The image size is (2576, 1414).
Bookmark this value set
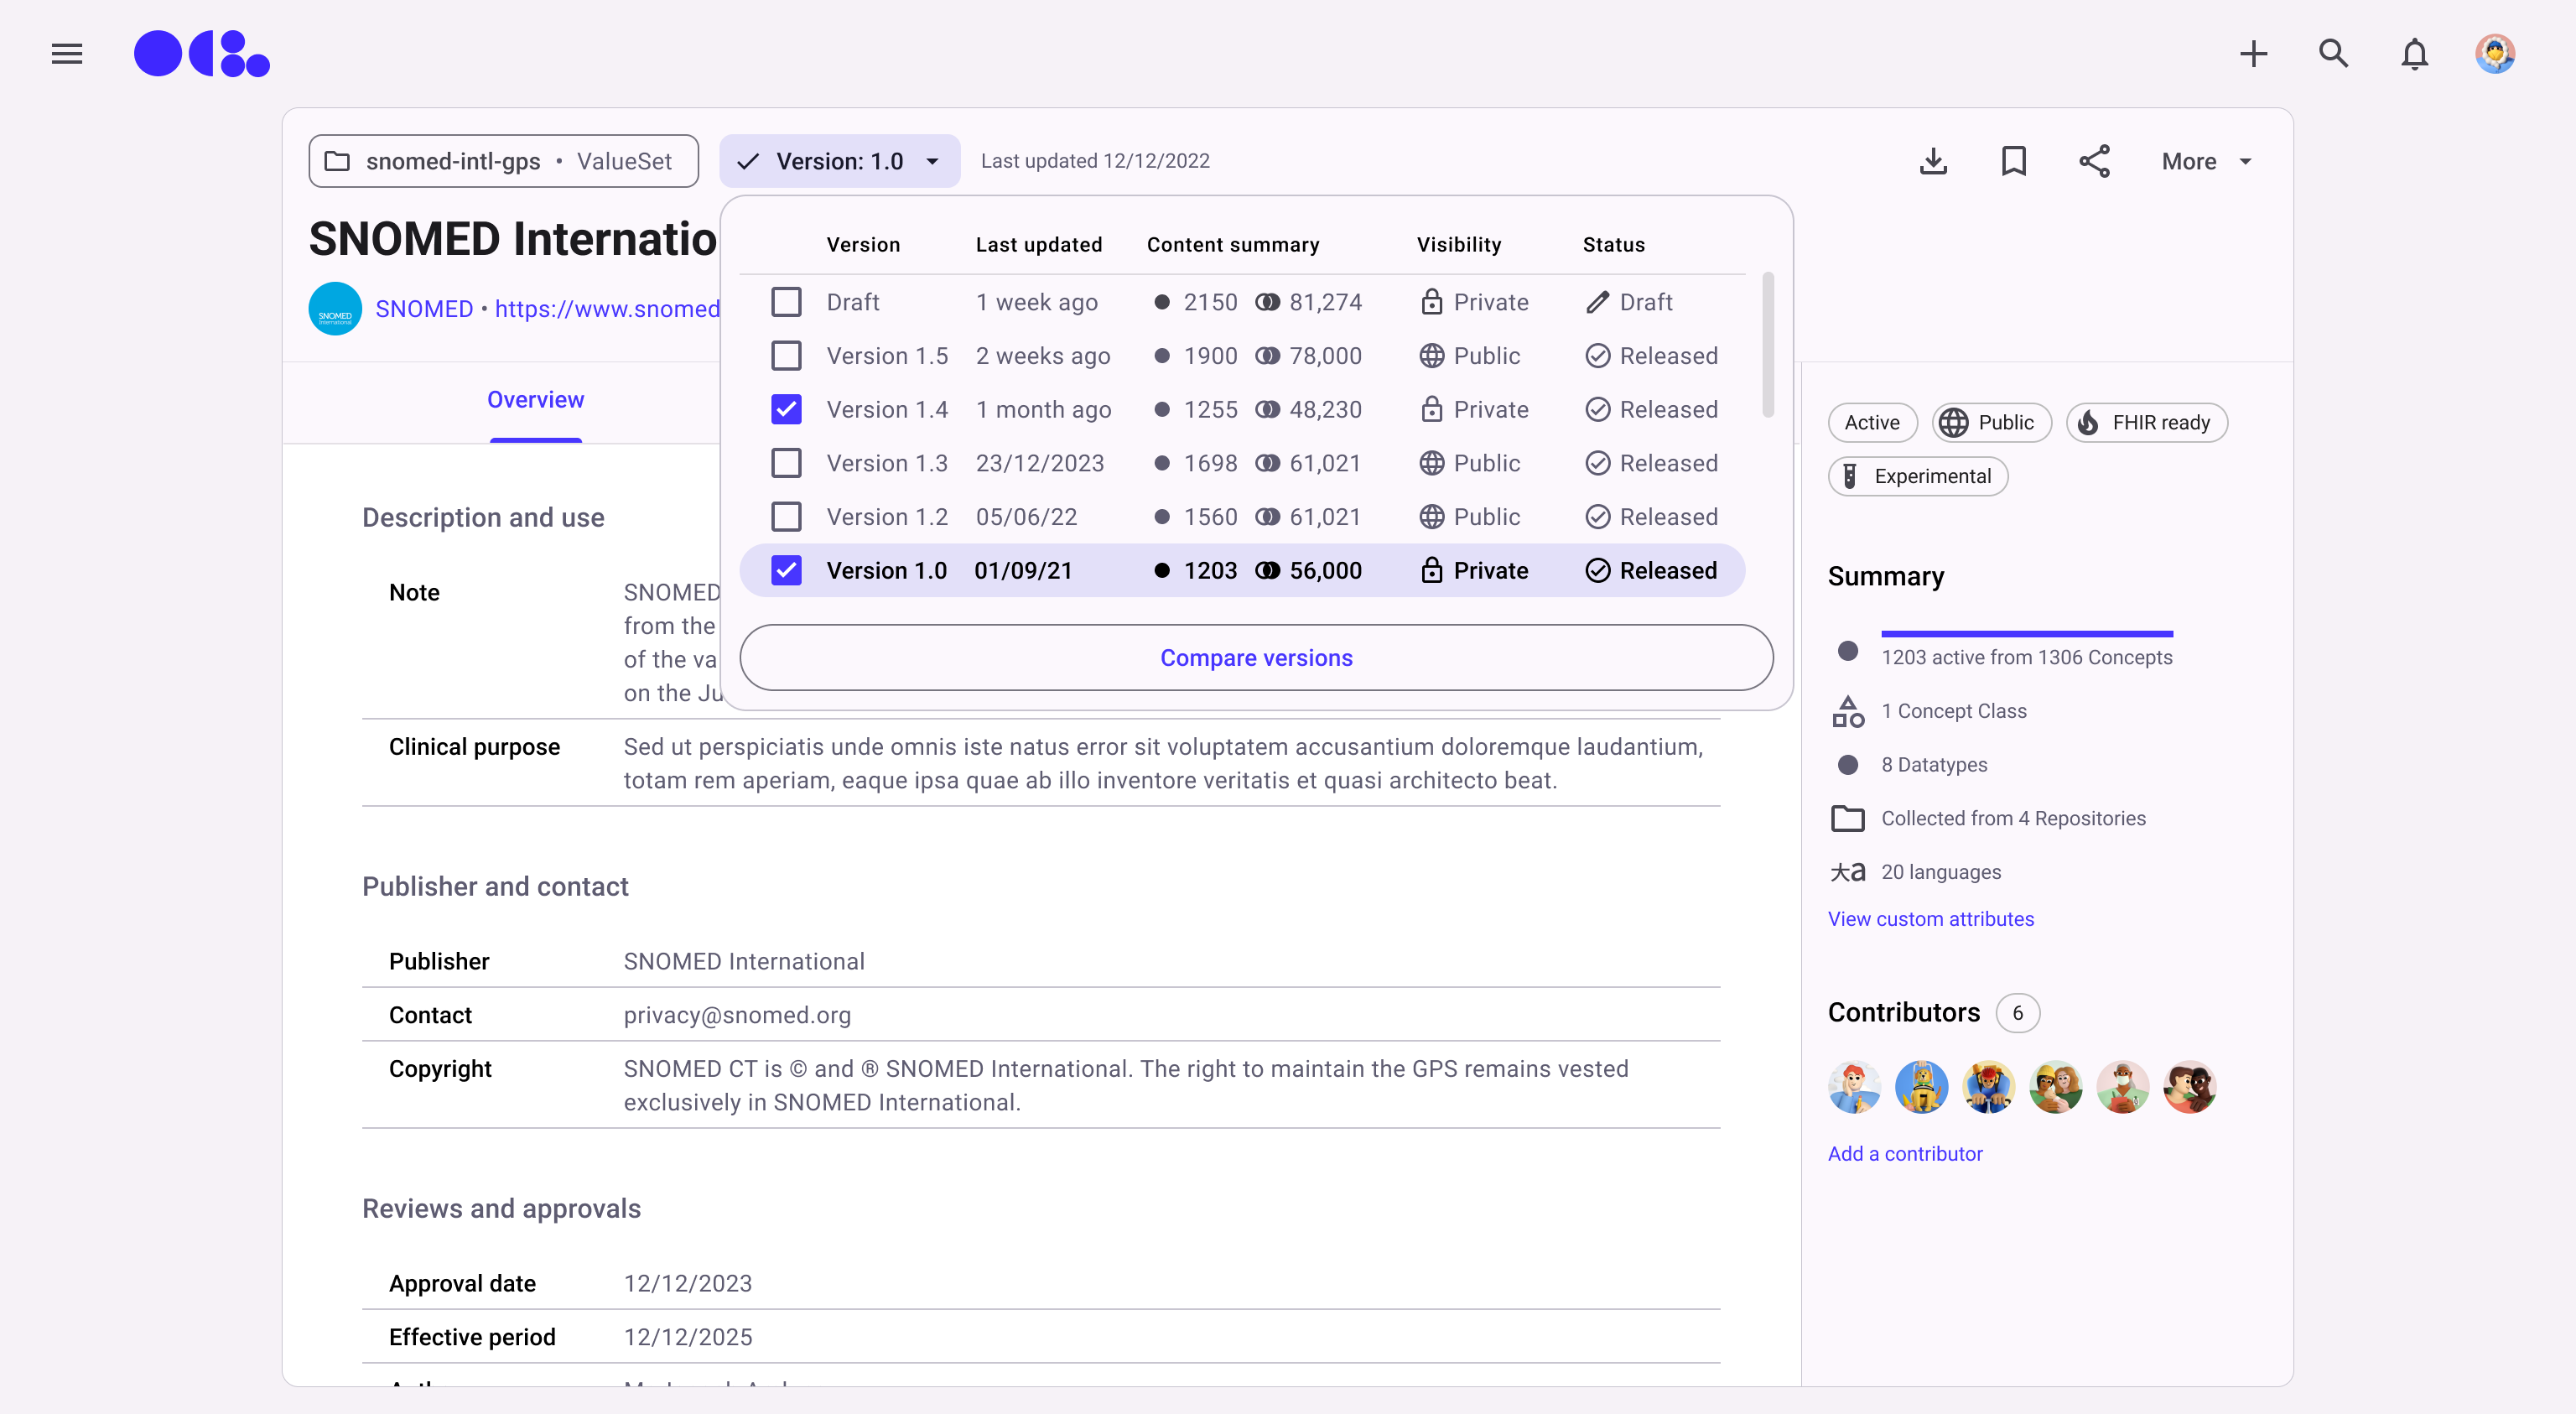click(x=2013, y=161)
